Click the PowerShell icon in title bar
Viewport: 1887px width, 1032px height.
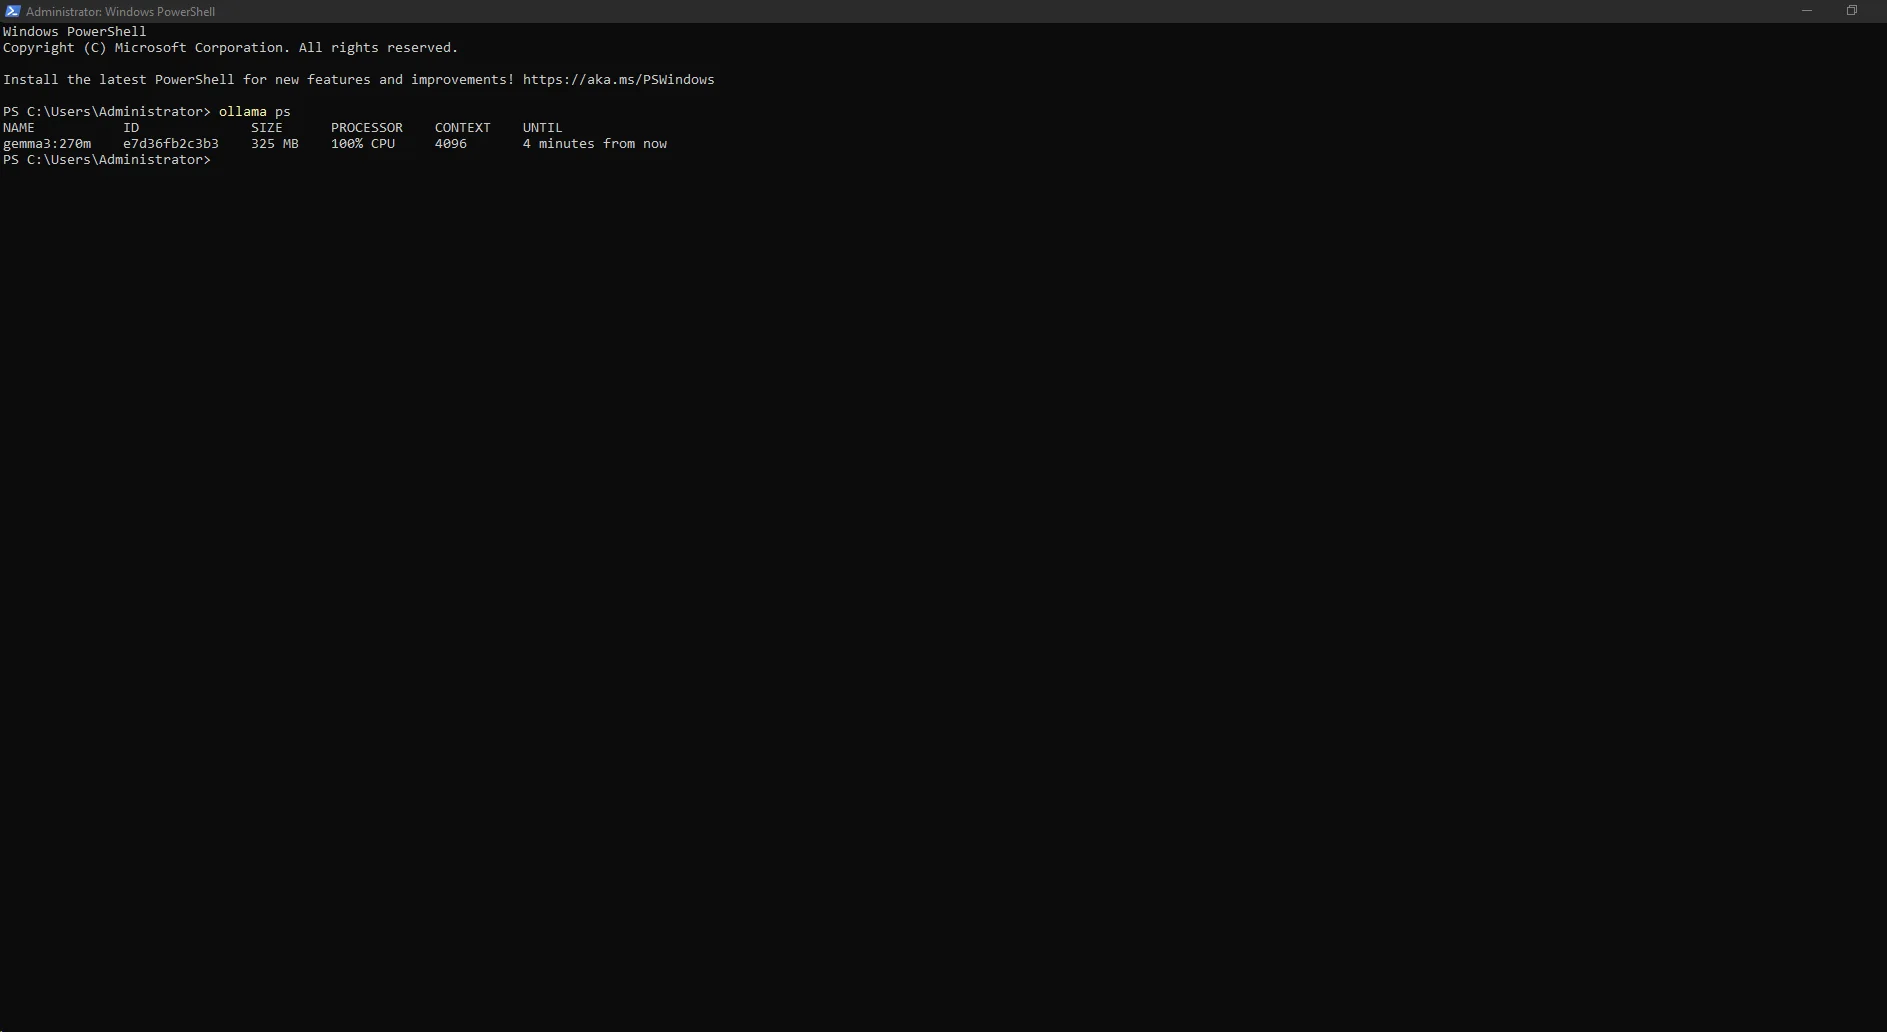[12, 11]
